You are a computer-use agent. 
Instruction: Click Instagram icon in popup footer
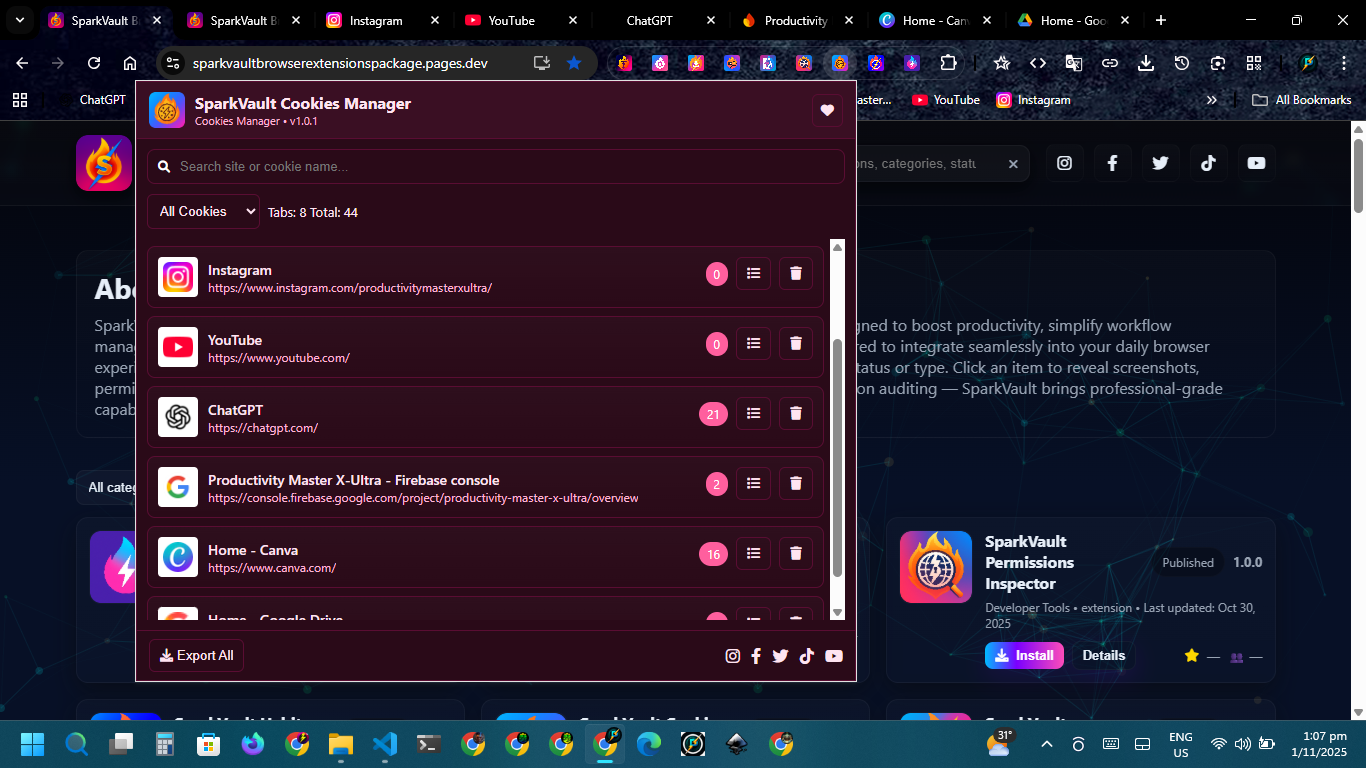[733, 656]
